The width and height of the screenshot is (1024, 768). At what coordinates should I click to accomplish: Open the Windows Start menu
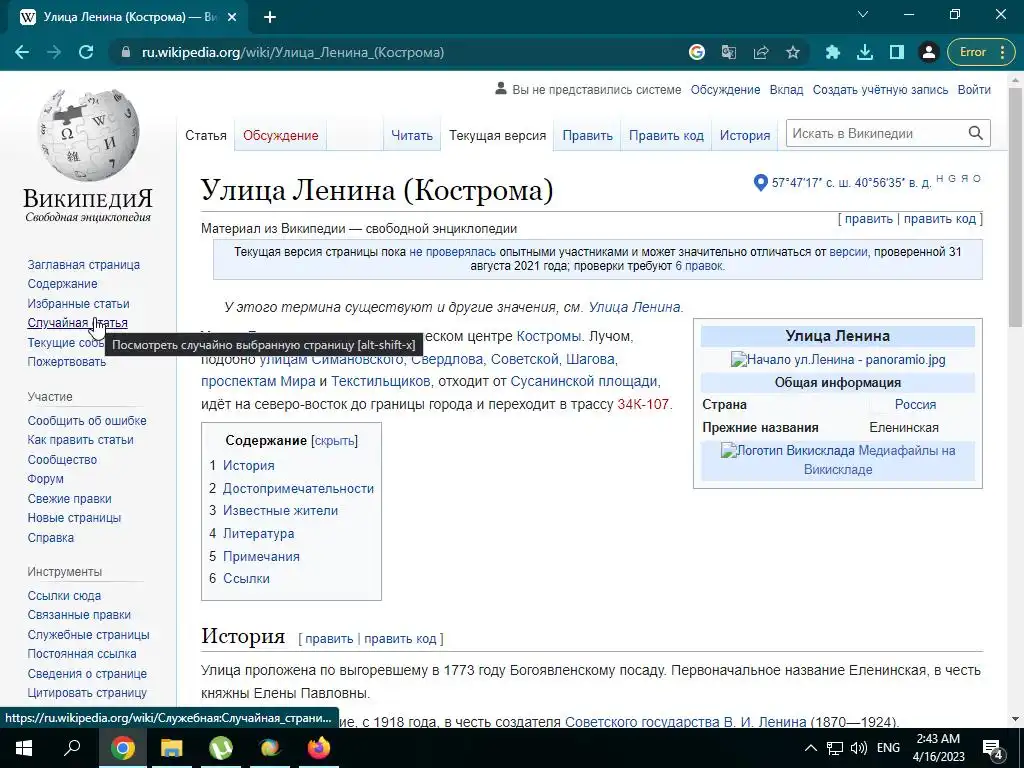pos(24,748)
